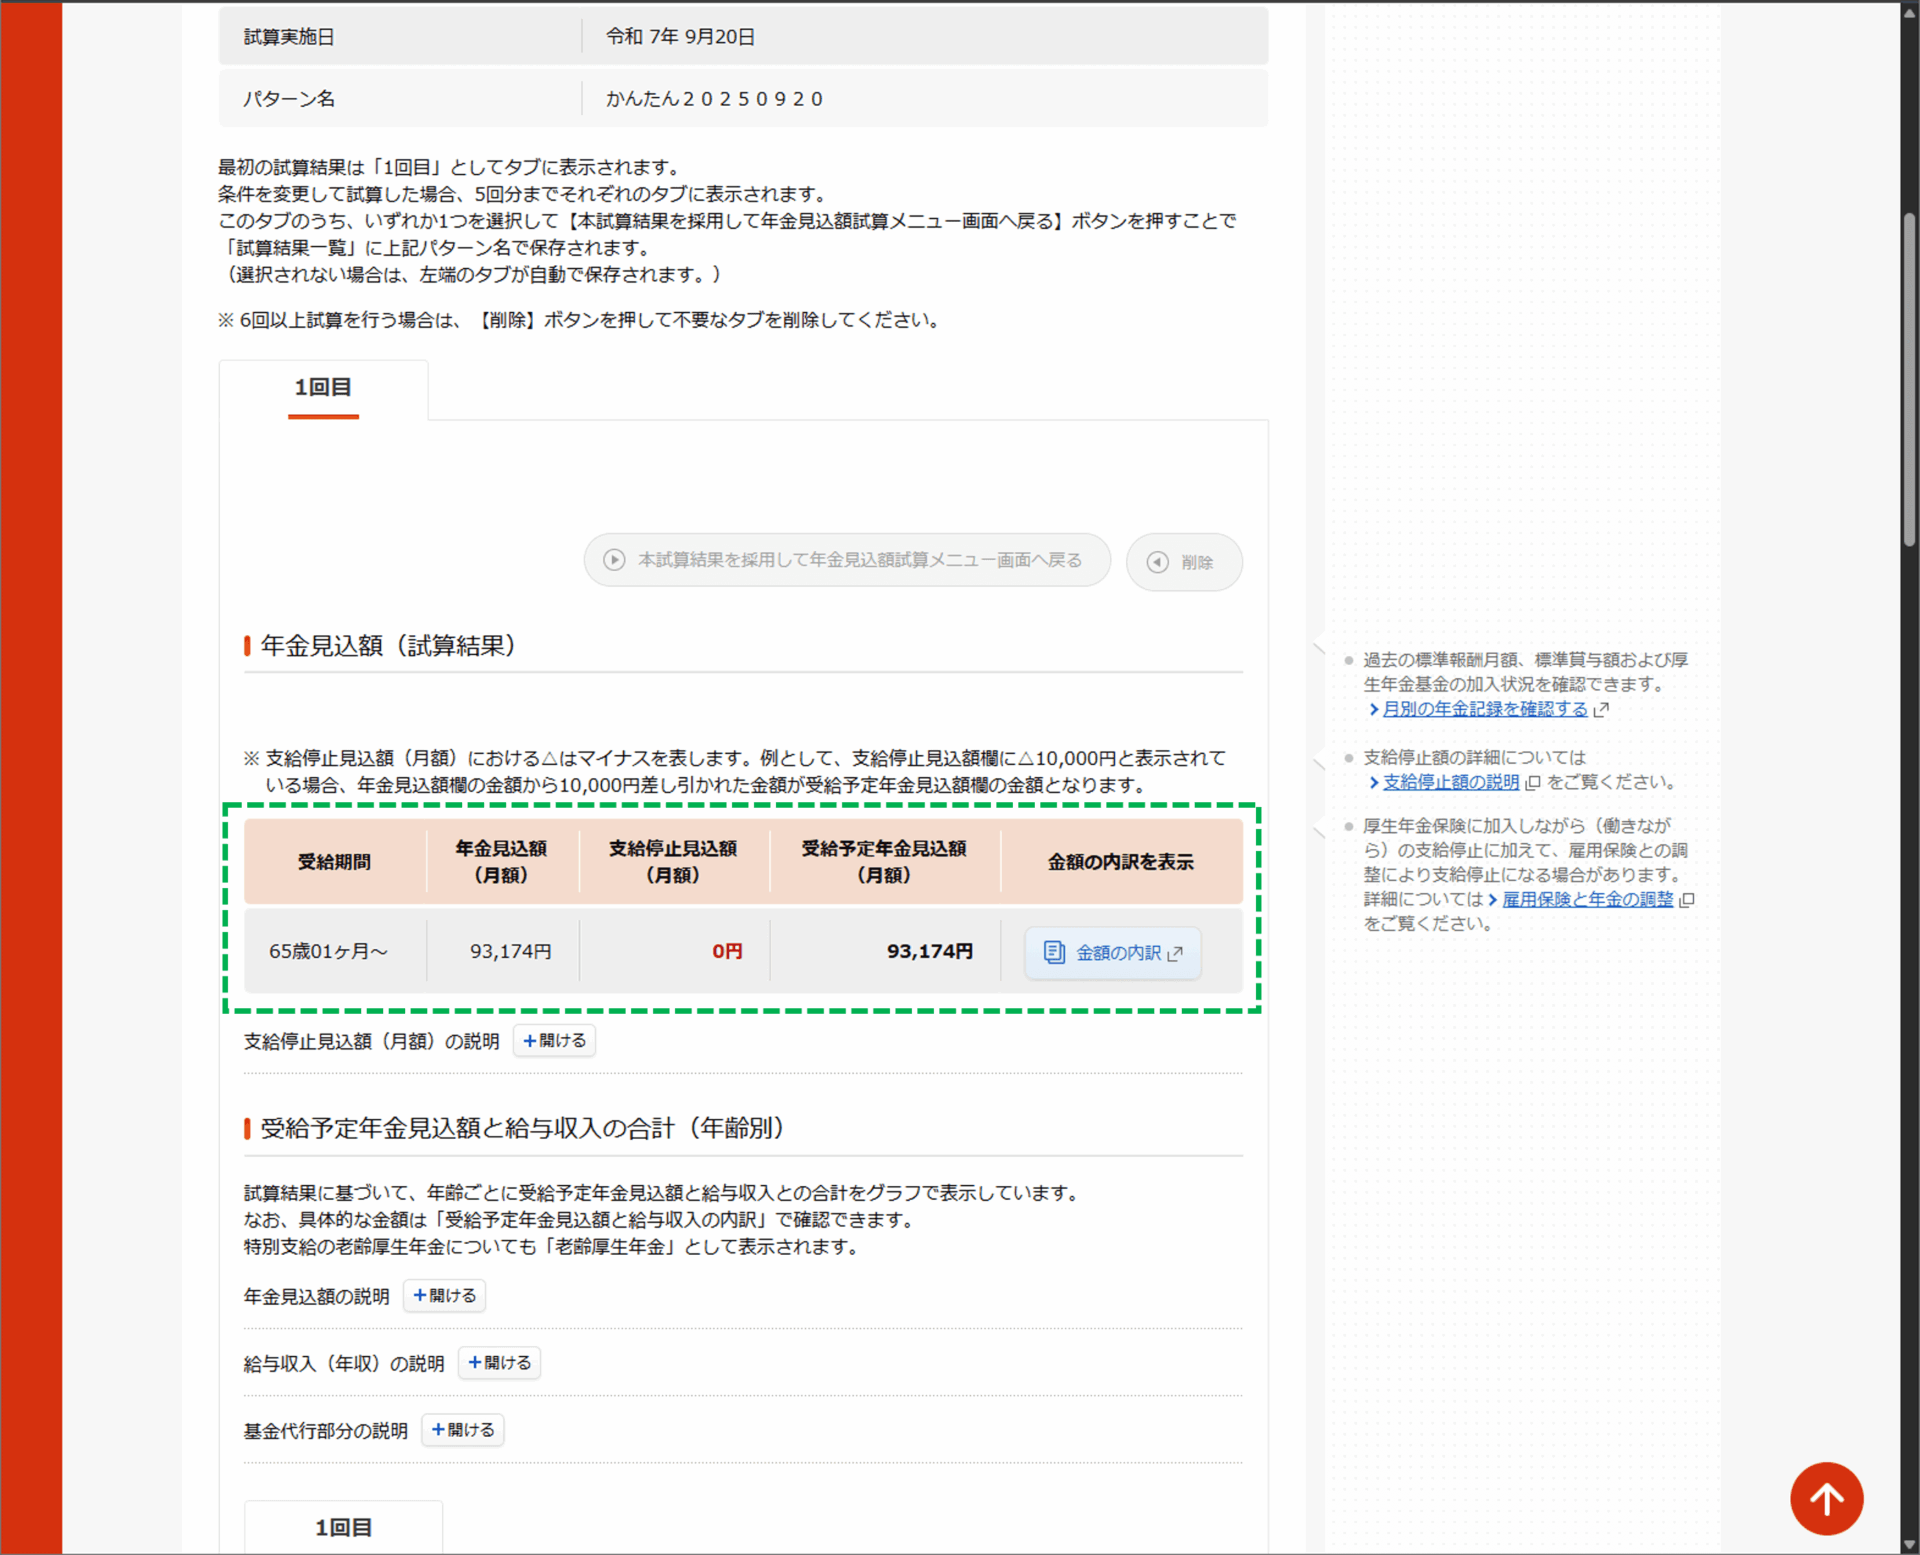Open the 支給停止額の説明 link
This screenshot has height=1555, width=1920.
1450,782
